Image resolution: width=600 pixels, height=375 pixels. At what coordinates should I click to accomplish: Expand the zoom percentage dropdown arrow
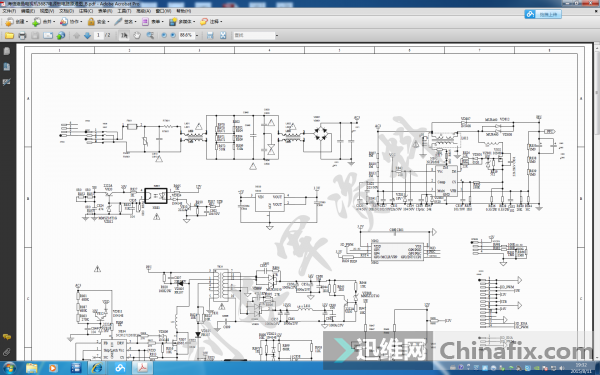[x=197, y=36]
